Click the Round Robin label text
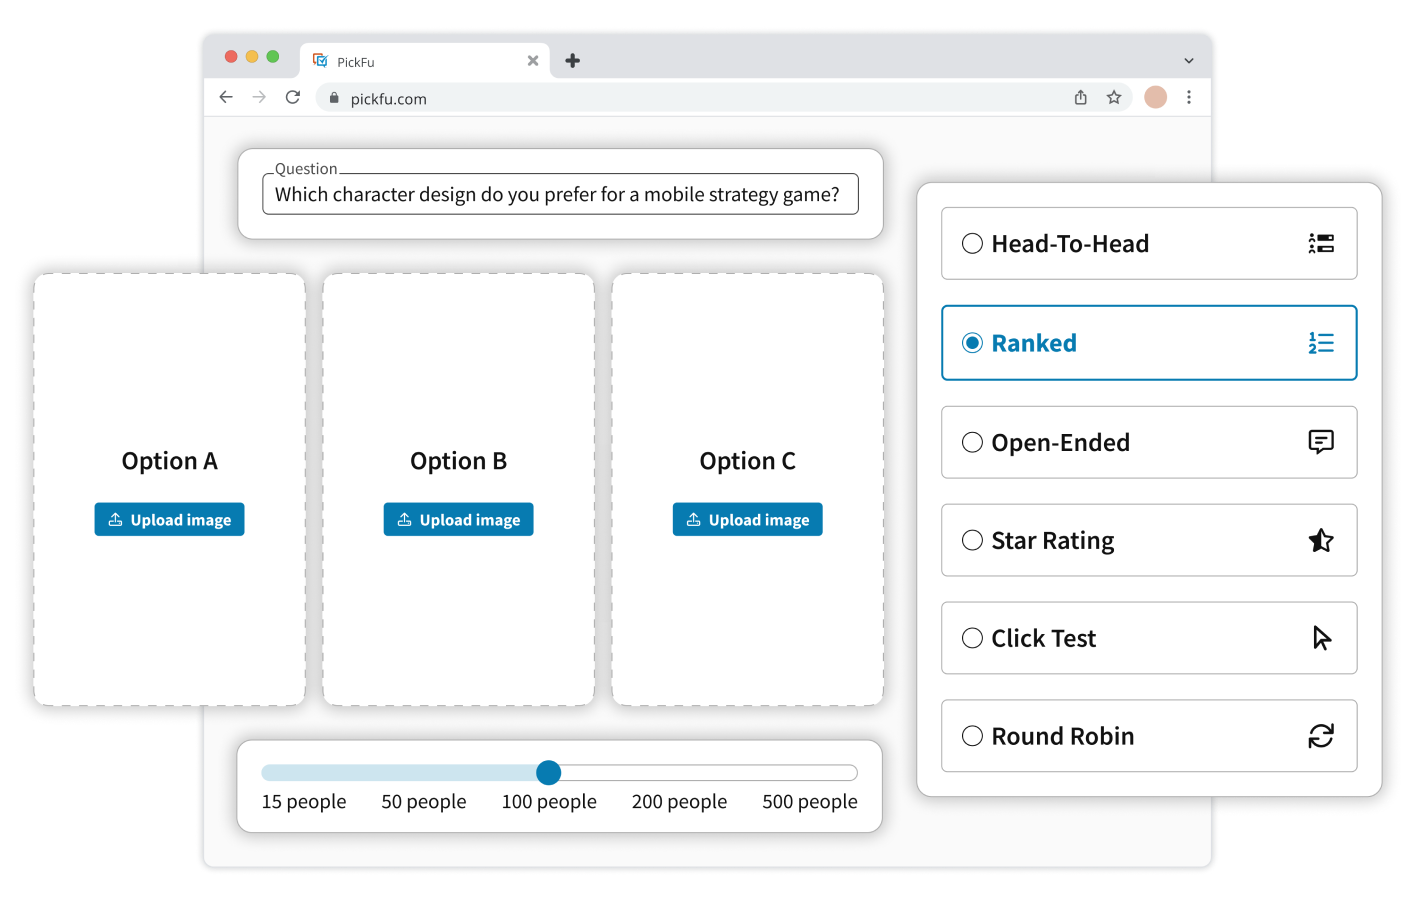Viewport: 1416px width, 900px height. coord(1062,736)
